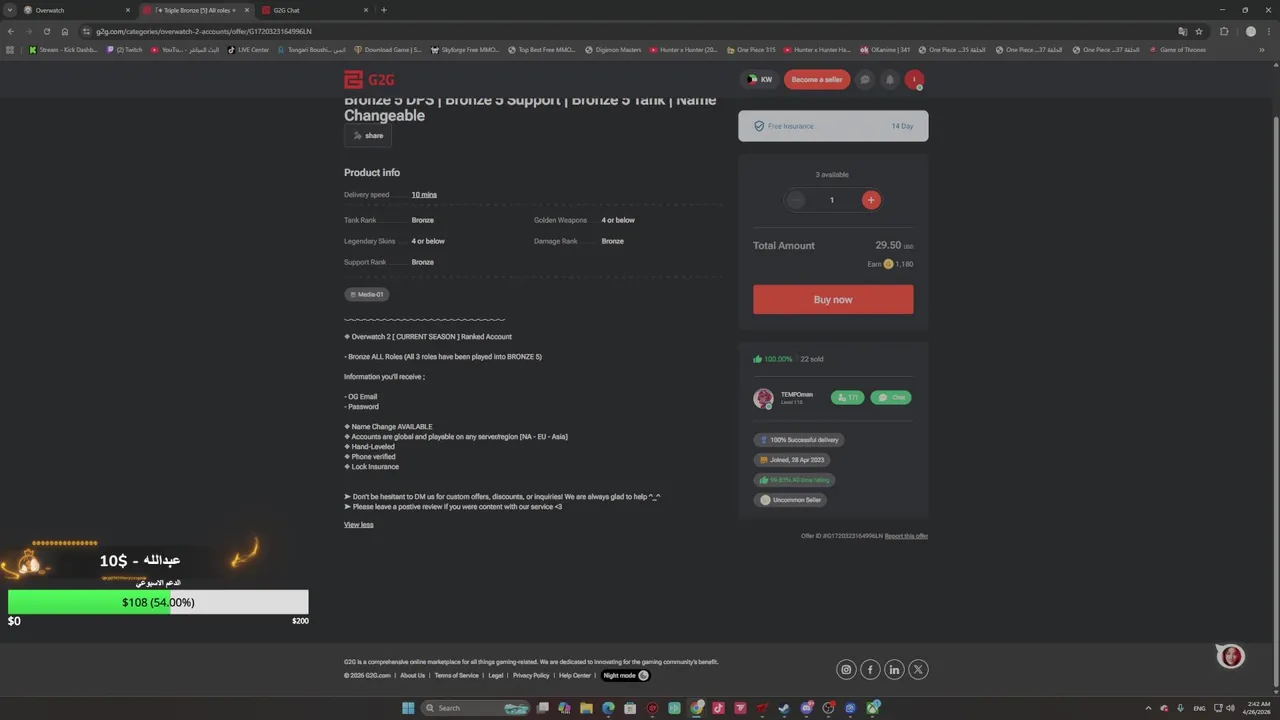
Task: Click the taskbar Search box
Action: click(x=476, y=708)
